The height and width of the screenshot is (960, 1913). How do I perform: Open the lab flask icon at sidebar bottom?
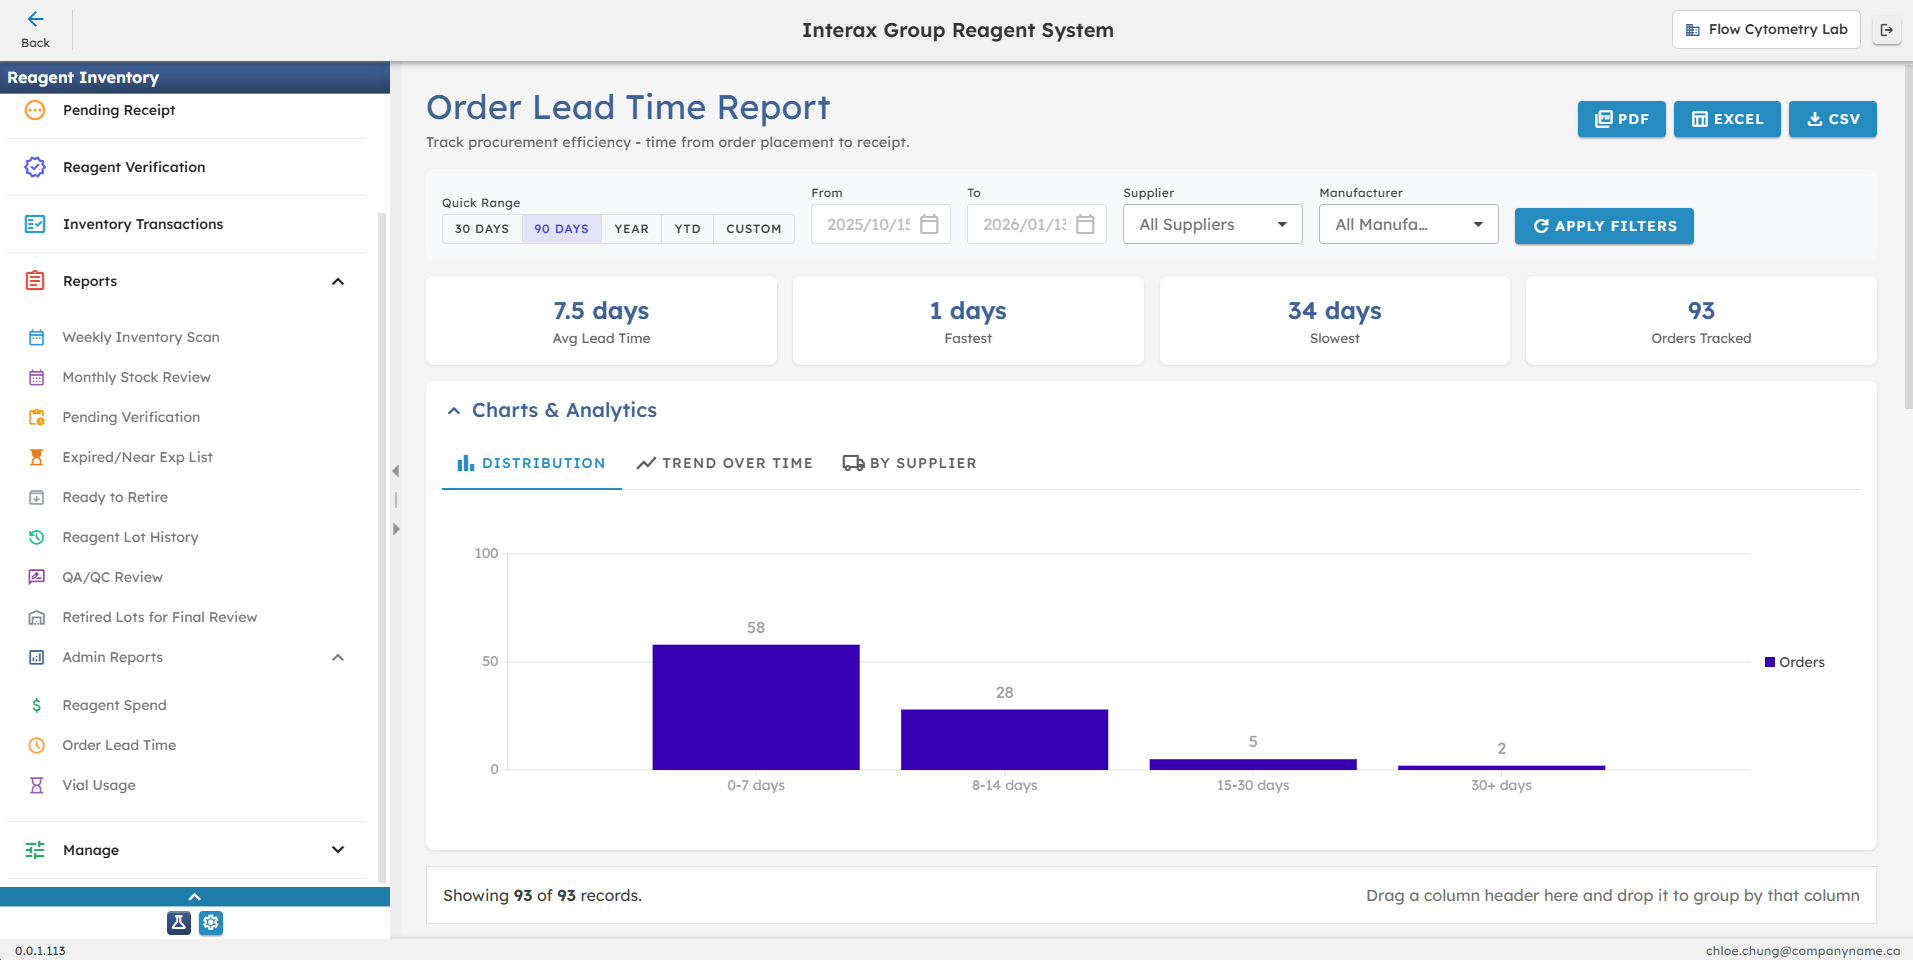click(178, 923)
